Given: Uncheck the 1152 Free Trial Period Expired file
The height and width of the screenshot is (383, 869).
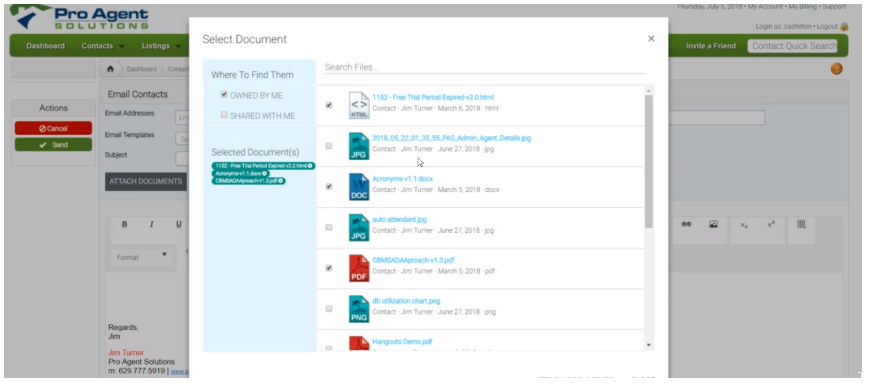Looking at the screenshot, I should 329,105.
